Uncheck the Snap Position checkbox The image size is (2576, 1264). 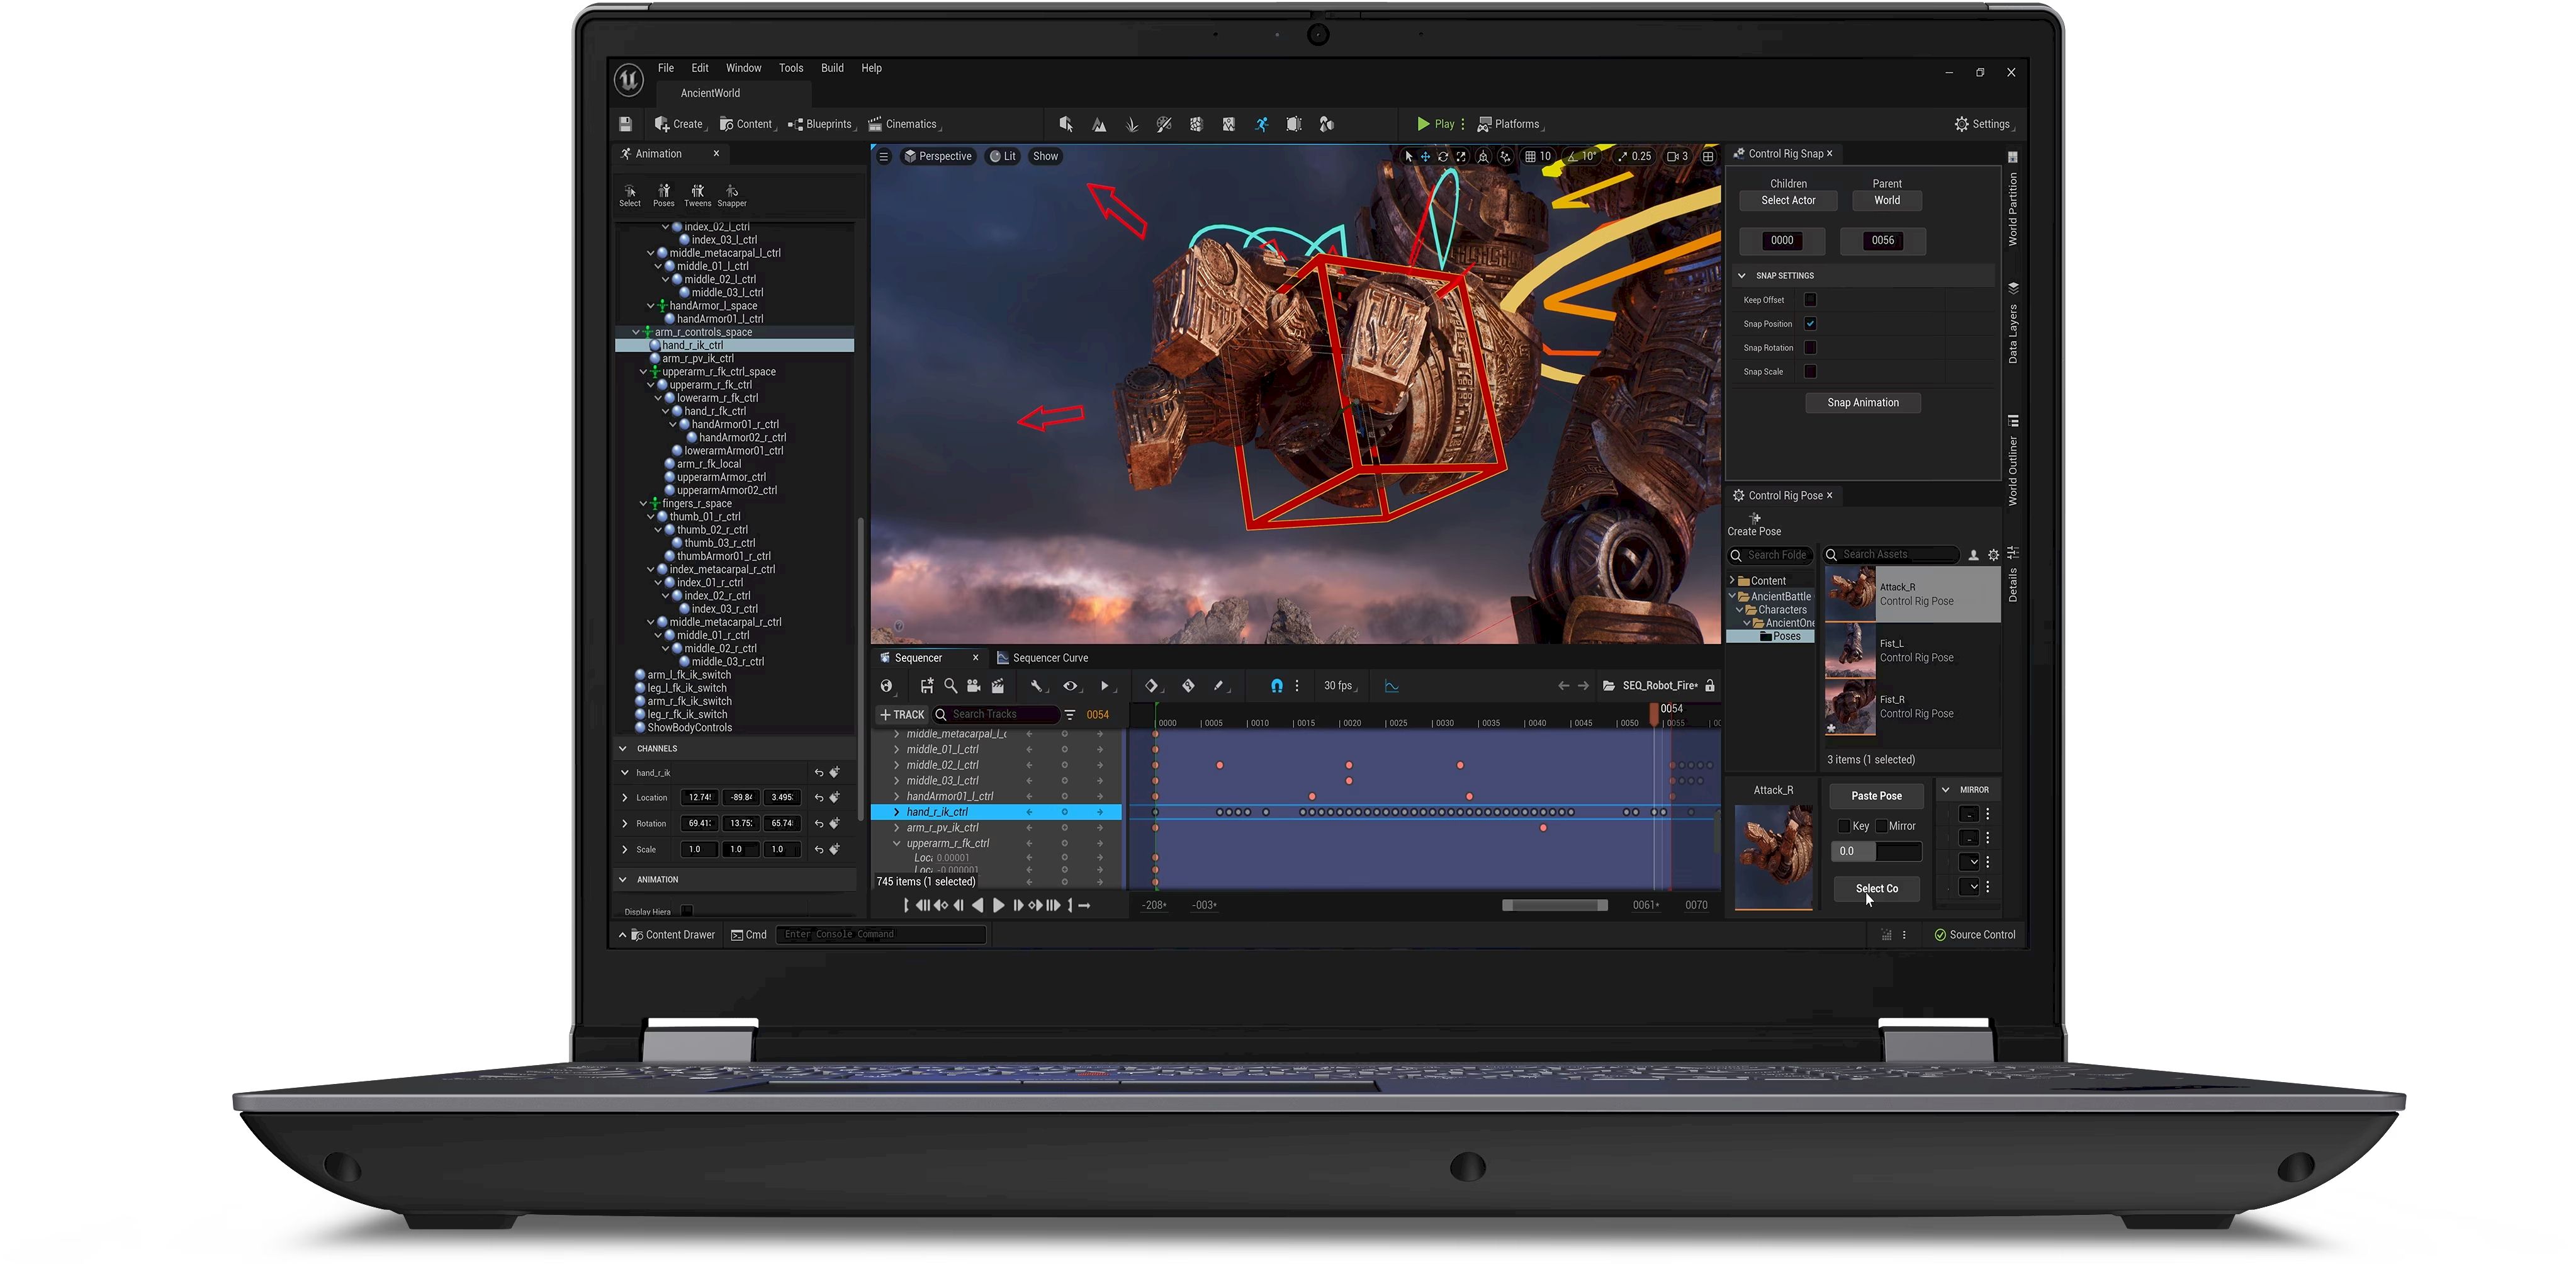1810,324
